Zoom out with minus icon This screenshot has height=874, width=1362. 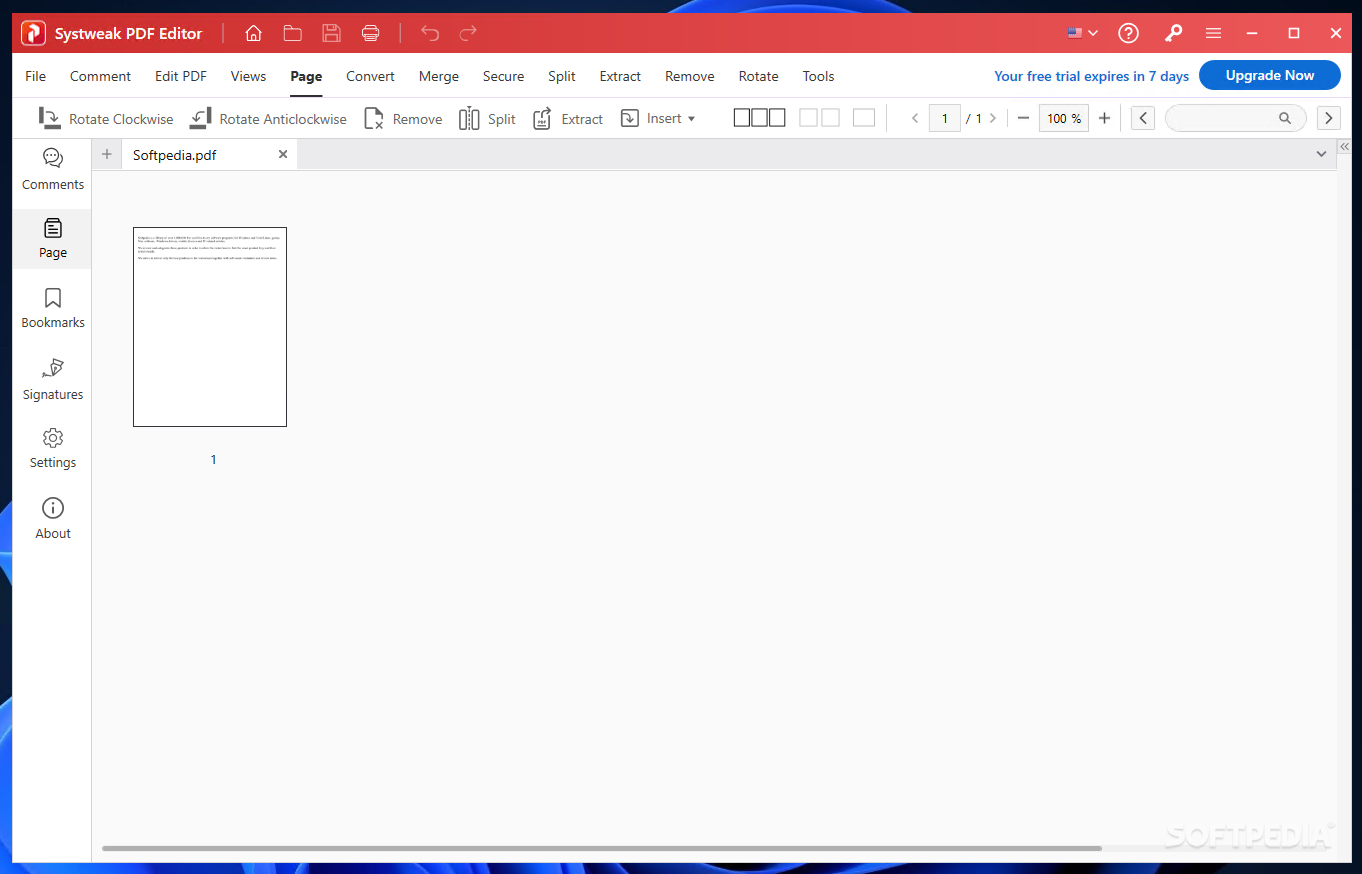[1023, 118]
